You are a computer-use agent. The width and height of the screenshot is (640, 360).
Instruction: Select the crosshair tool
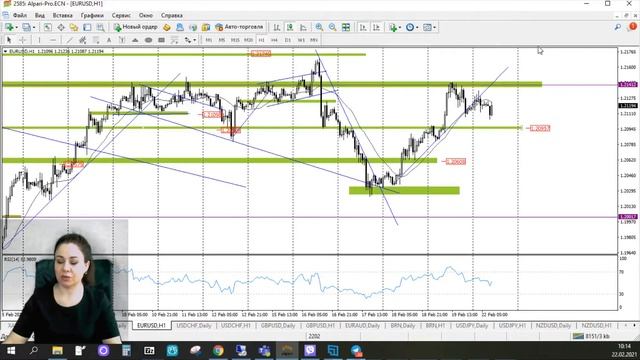pyautogui.click(x=23, y=40)
